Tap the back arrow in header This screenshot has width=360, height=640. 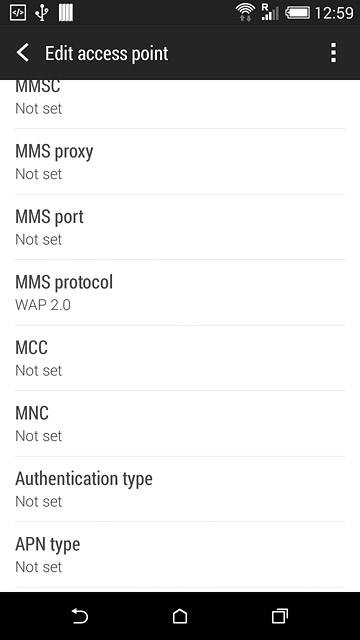[x=23, y=53]
